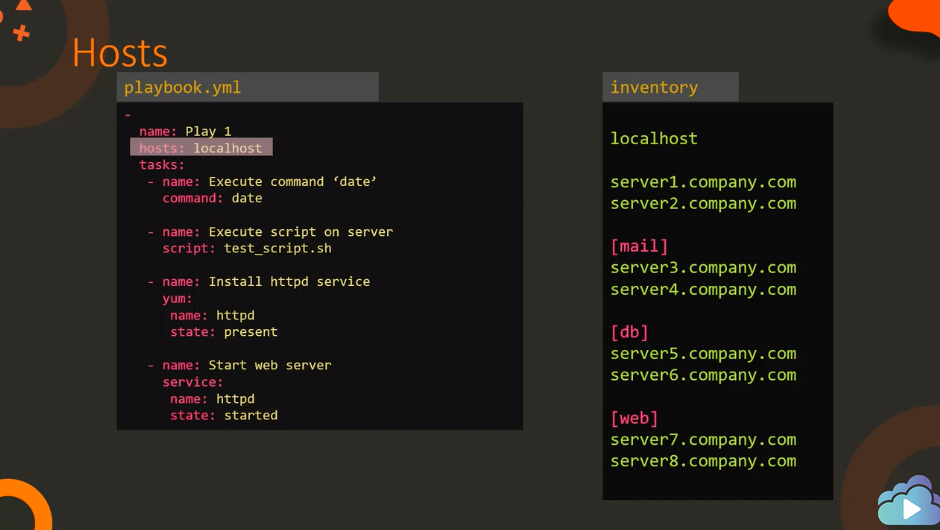Click the 'yum:' module line
940x530 pixels.
(x=177, y=298)
